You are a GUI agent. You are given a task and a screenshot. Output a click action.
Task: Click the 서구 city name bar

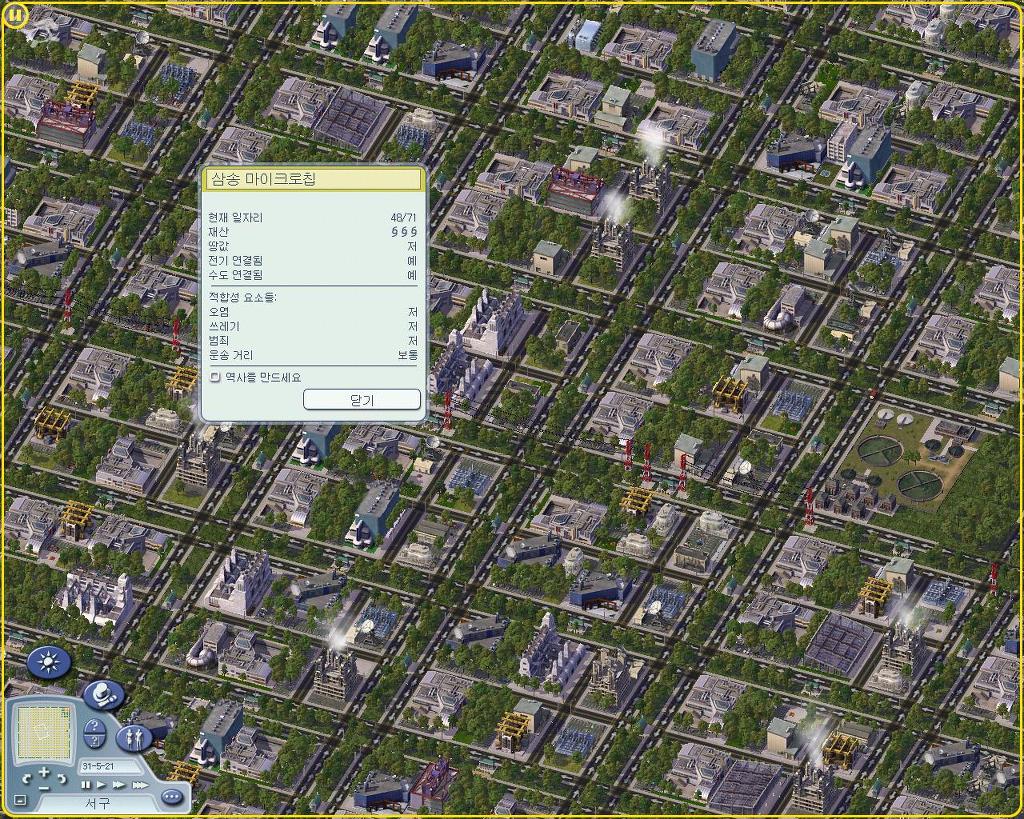coord(97,804)
